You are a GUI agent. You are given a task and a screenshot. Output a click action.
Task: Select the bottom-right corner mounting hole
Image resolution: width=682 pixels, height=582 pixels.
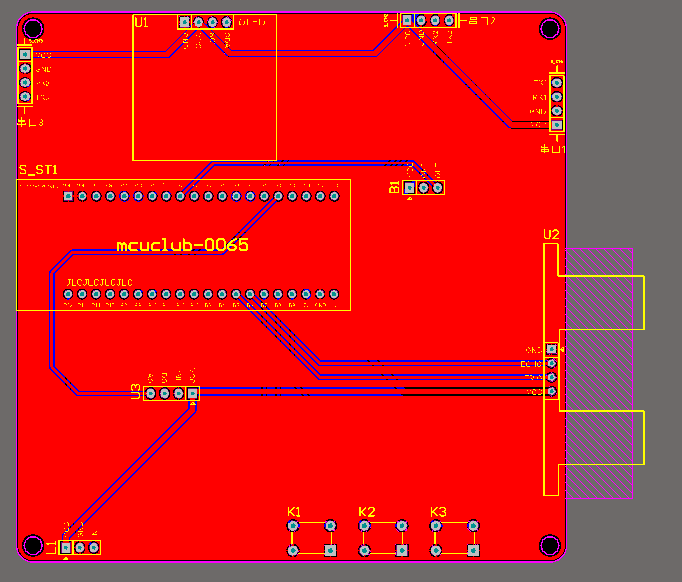coord(550,545)
